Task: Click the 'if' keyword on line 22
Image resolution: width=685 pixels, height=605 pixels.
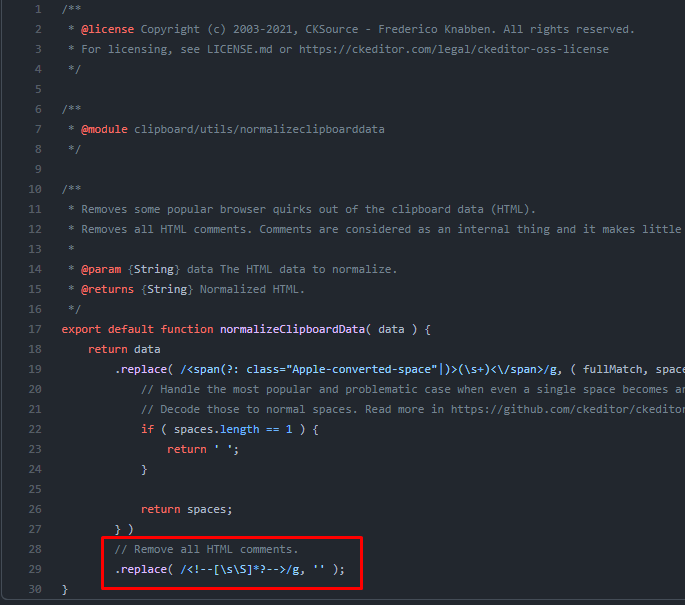Action: click(147, 429)
